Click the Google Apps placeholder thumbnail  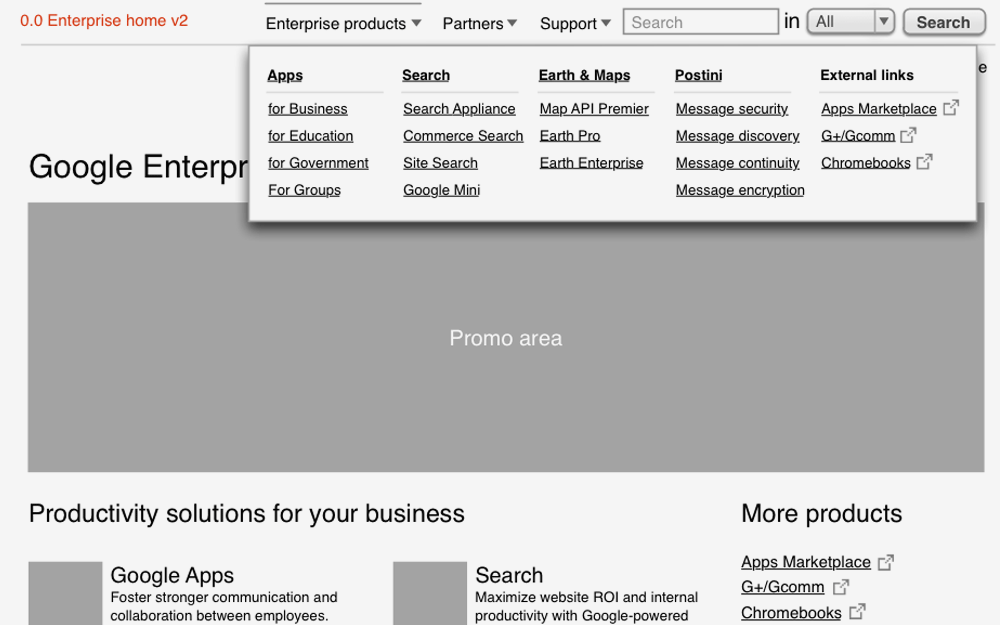click(65, 593)
